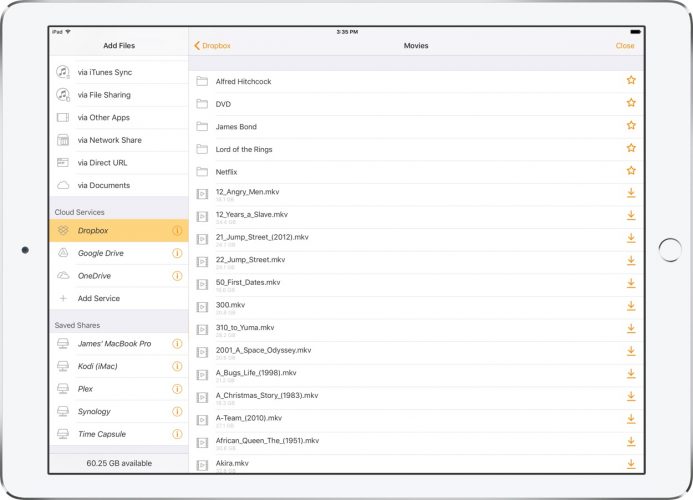Toggle favorite star for Netflix folder
Image resolution: width=693 pixels, height=500 pixels.
click(x=631, y=170)
